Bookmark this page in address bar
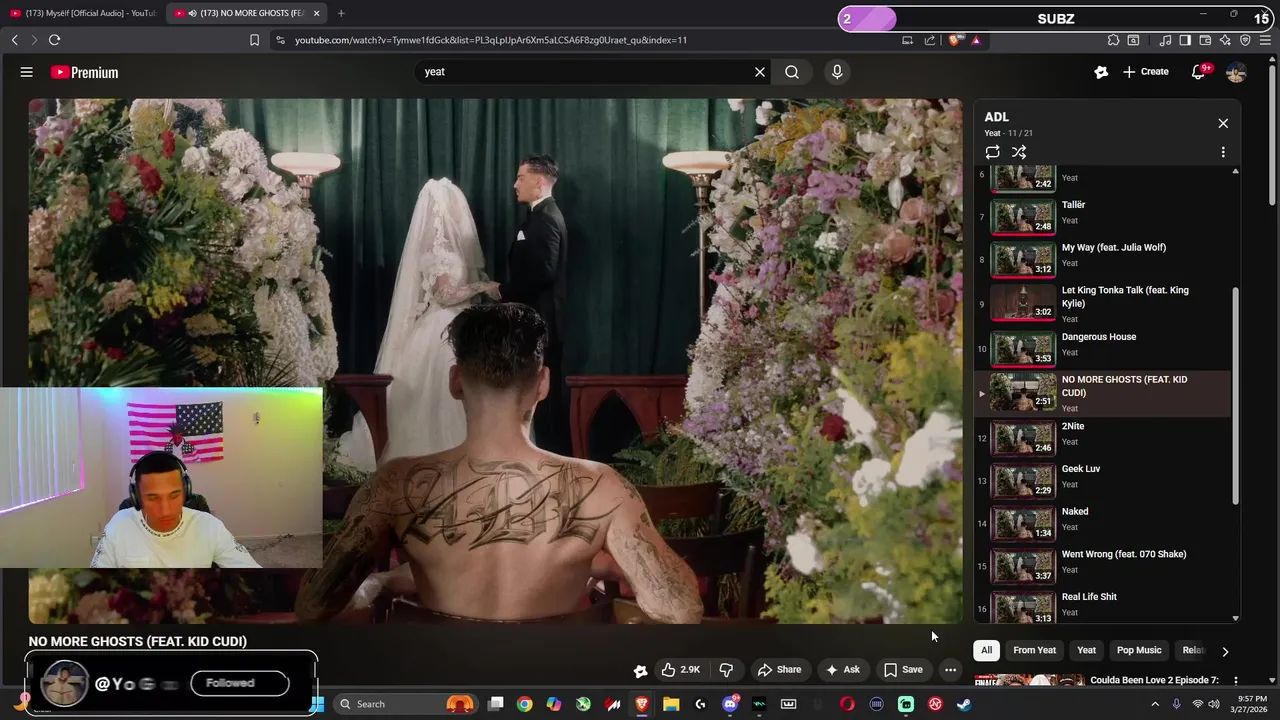 point(254,40)
